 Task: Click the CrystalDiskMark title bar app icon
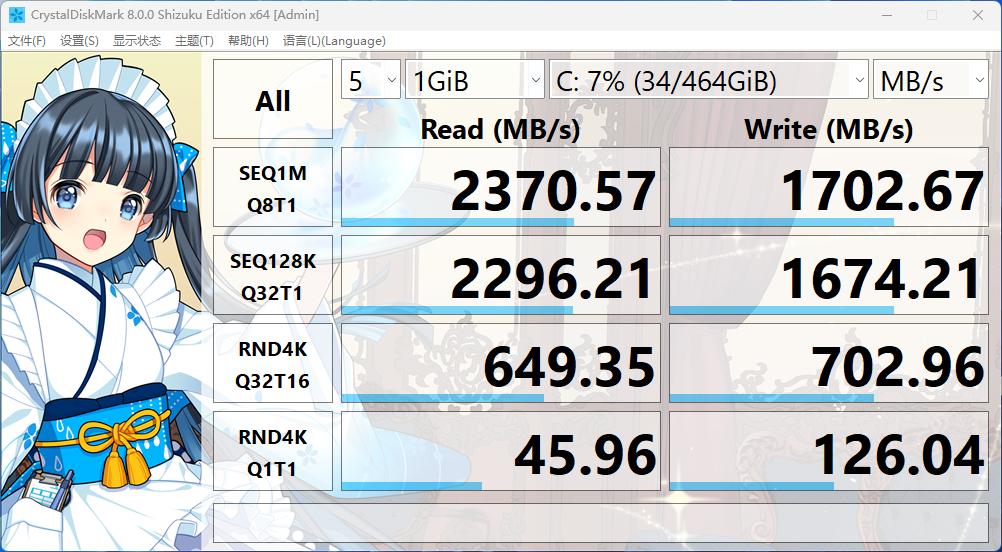(16, 14)
